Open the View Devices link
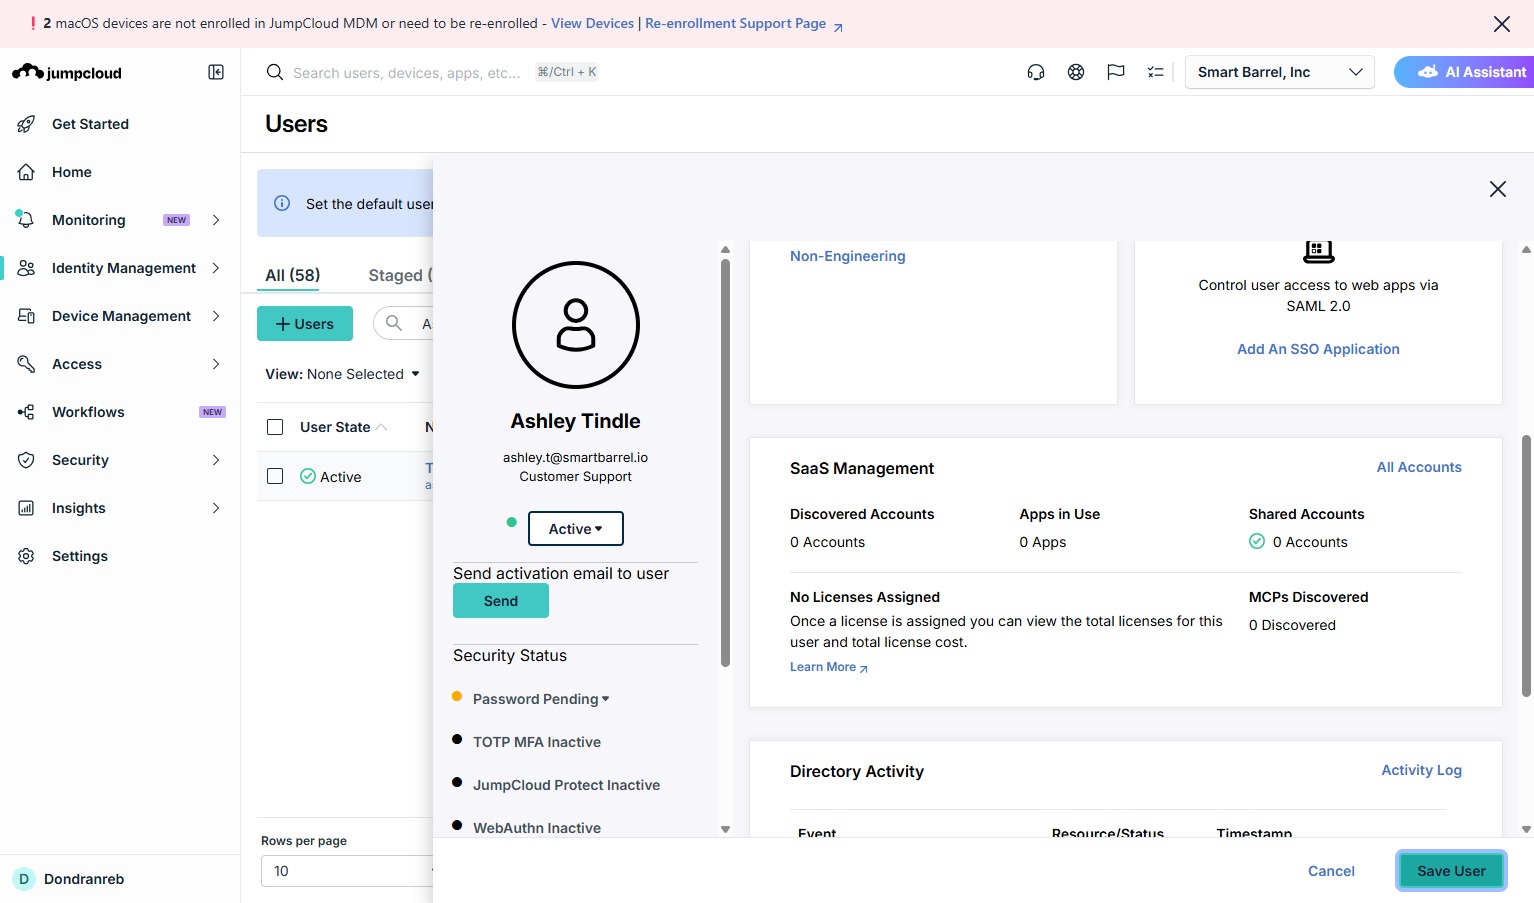1534x903 pixels. click(593, 23)
